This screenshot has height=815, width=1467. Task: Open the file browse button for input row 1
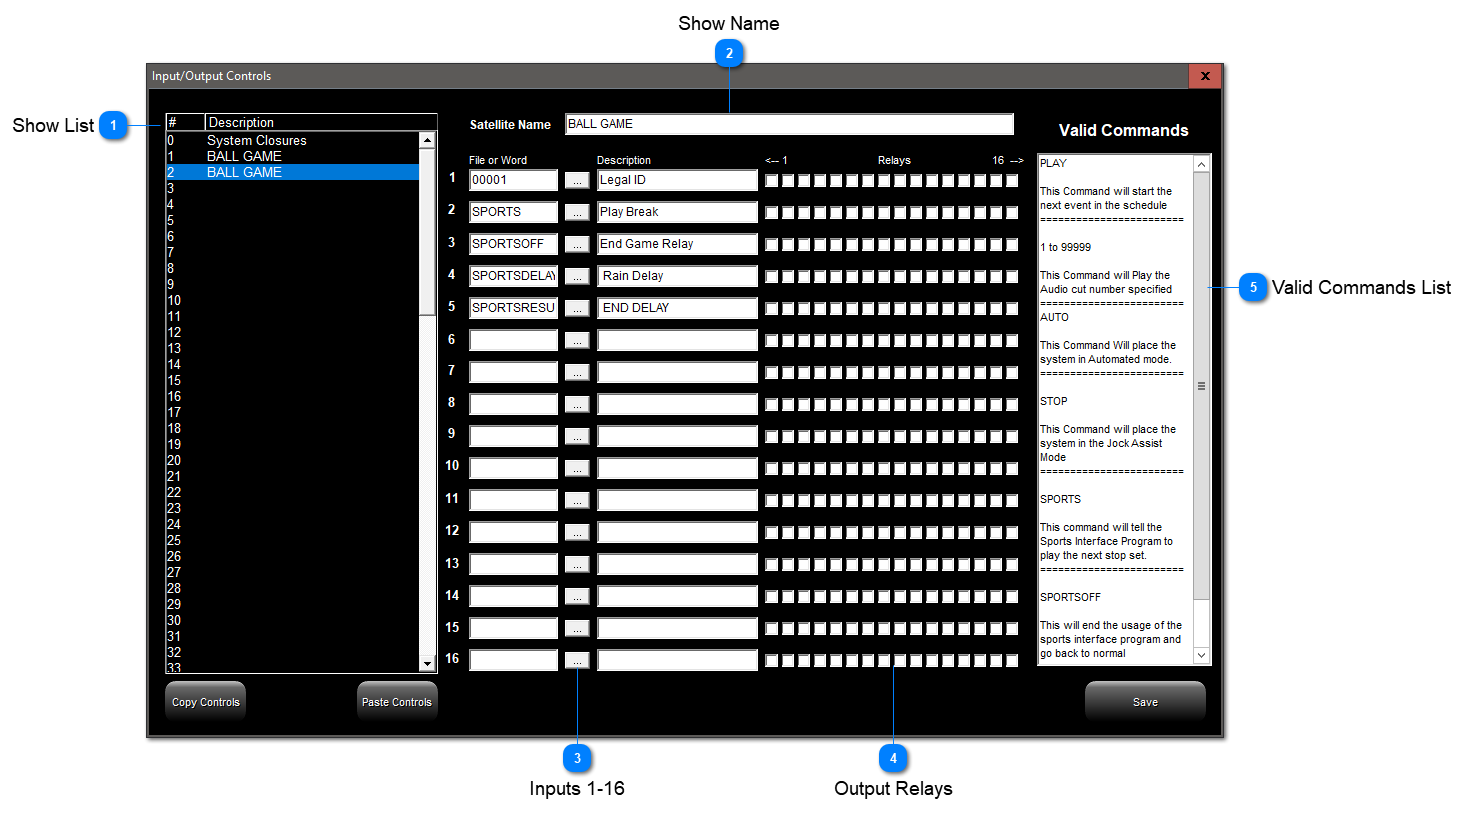point(577,180)
